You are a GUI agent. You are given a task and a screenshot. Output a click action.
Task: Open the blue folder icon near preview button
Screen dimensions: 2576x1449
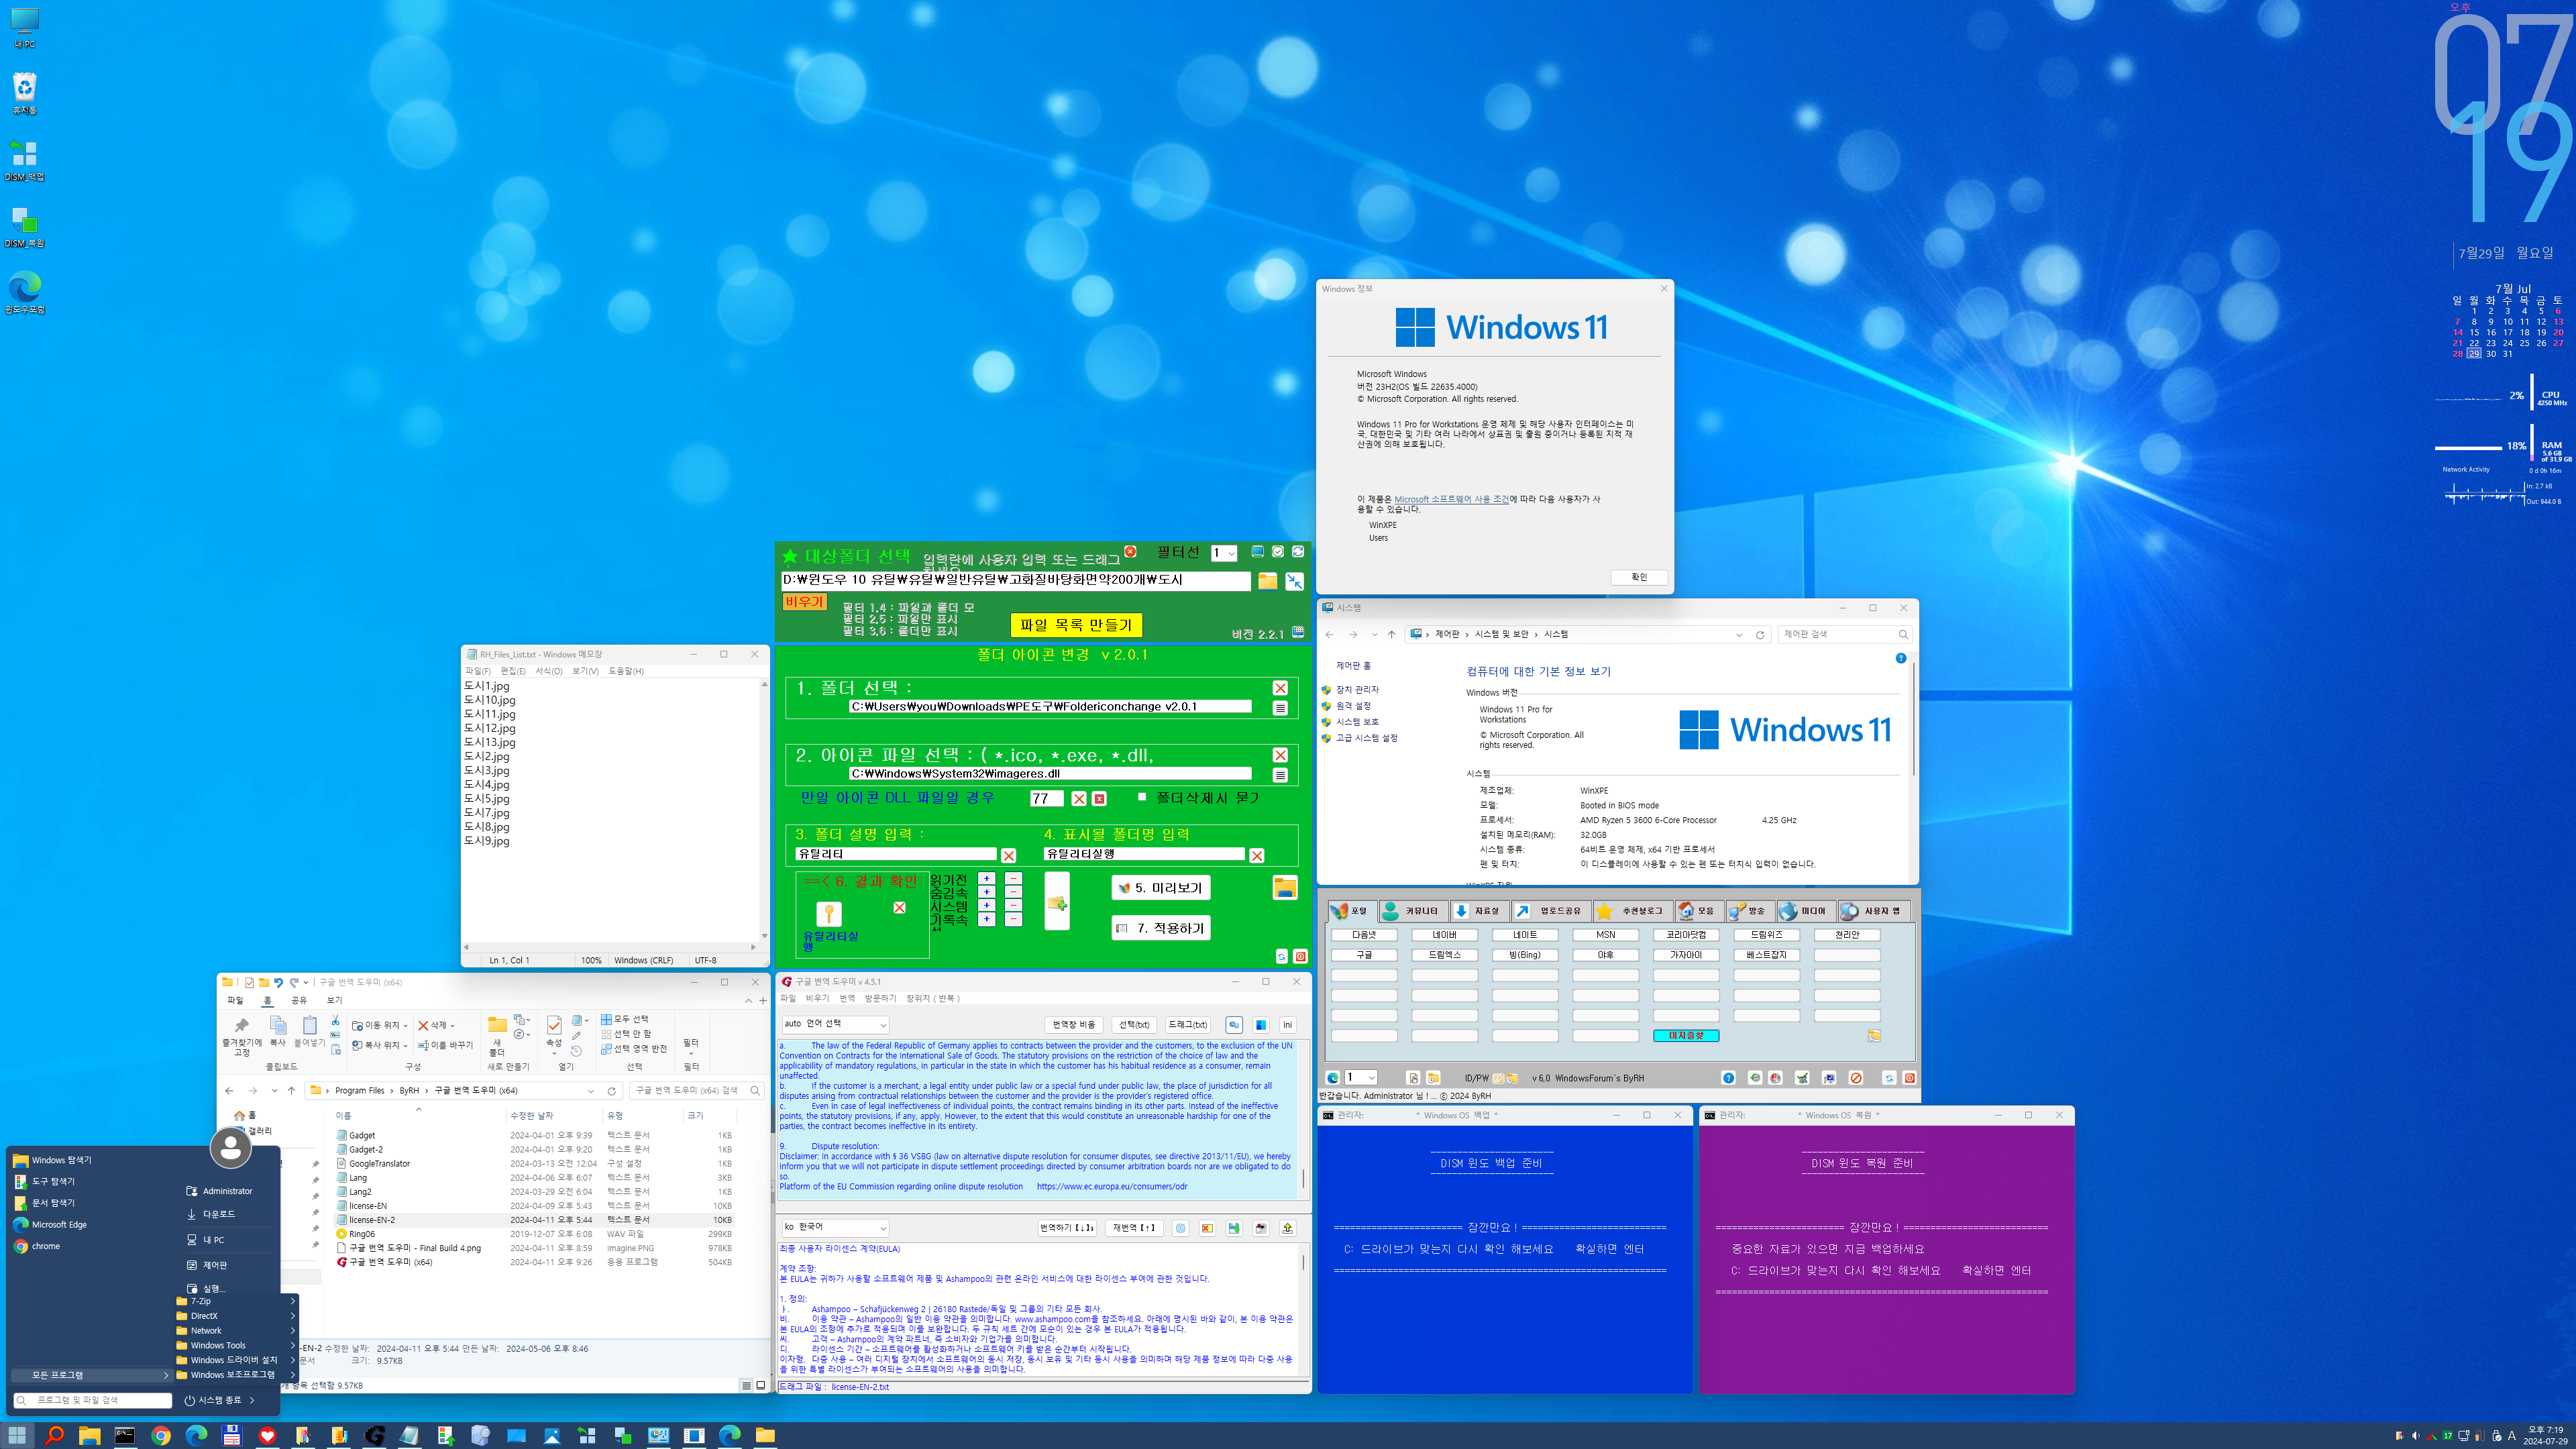pos(1285,888)
